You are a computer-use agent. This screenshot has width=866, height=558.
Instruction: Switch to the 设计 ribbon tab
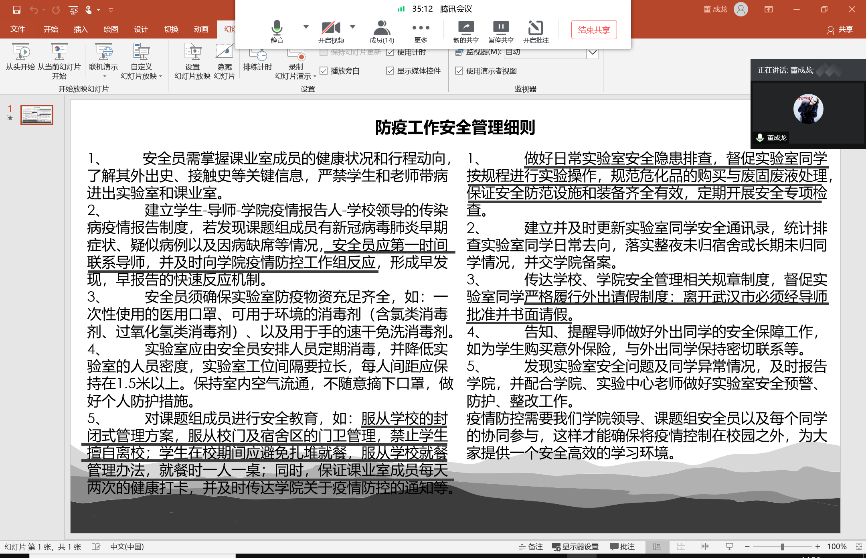[x=140, y=29]
